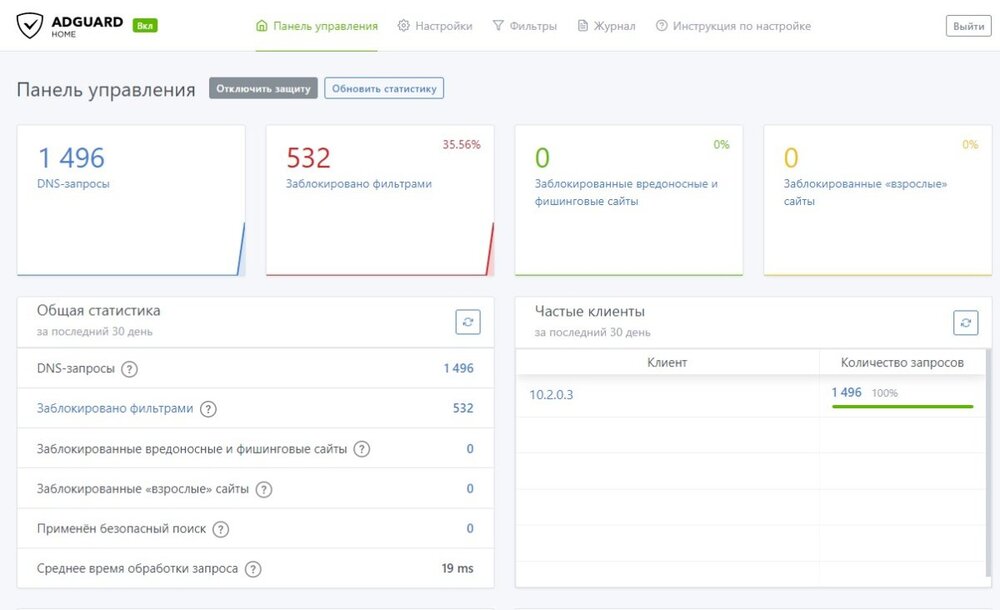Click the AdGuard Home shield logo
Screen dimensions: 1000x610
[31, 26]
